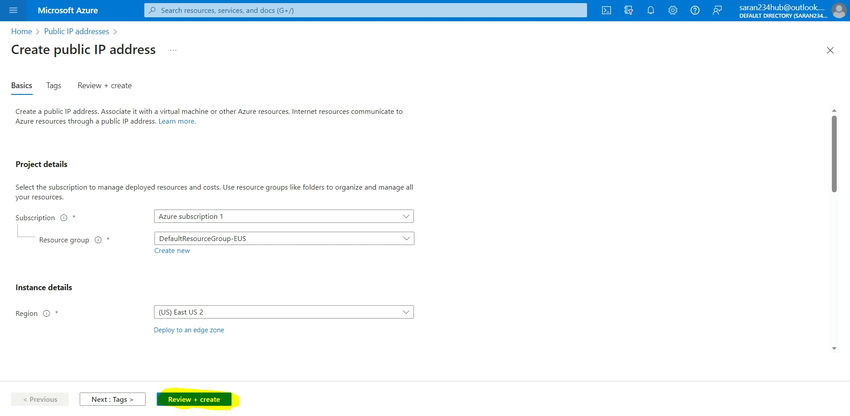Click the scrollbar up arrow
850x416 pixels.
coord(834,110)
